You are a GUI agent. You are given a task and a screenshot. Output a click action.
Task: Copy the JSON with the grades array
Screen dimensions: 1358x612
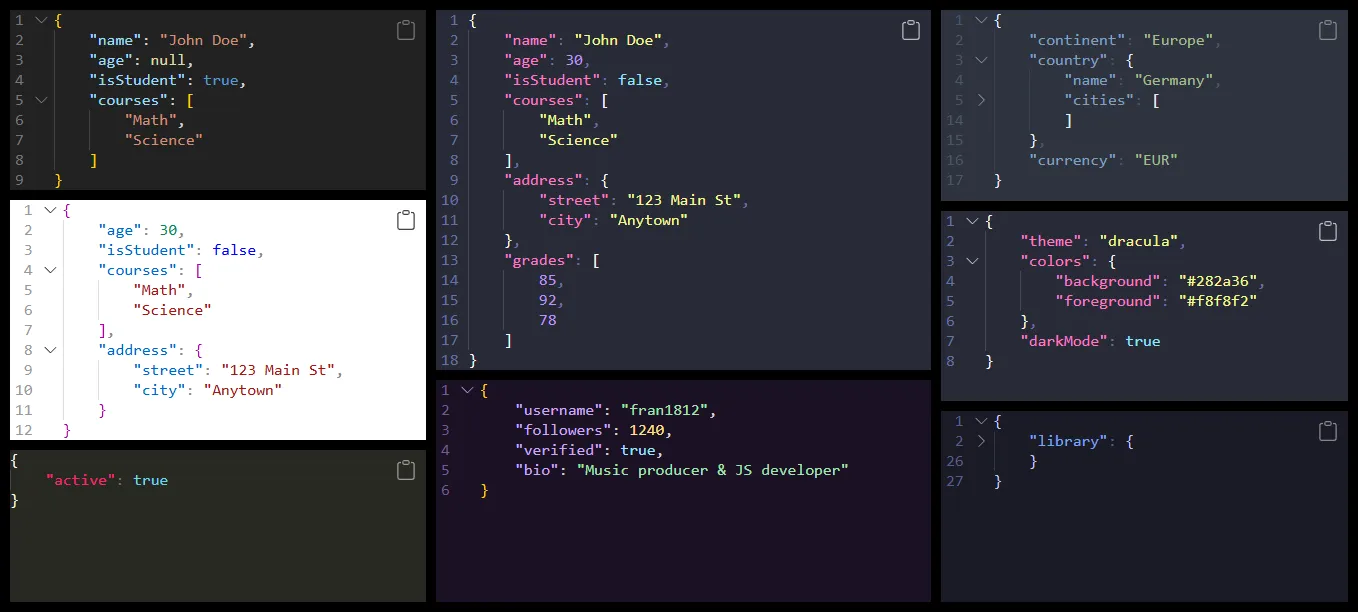tap(911, 30)
